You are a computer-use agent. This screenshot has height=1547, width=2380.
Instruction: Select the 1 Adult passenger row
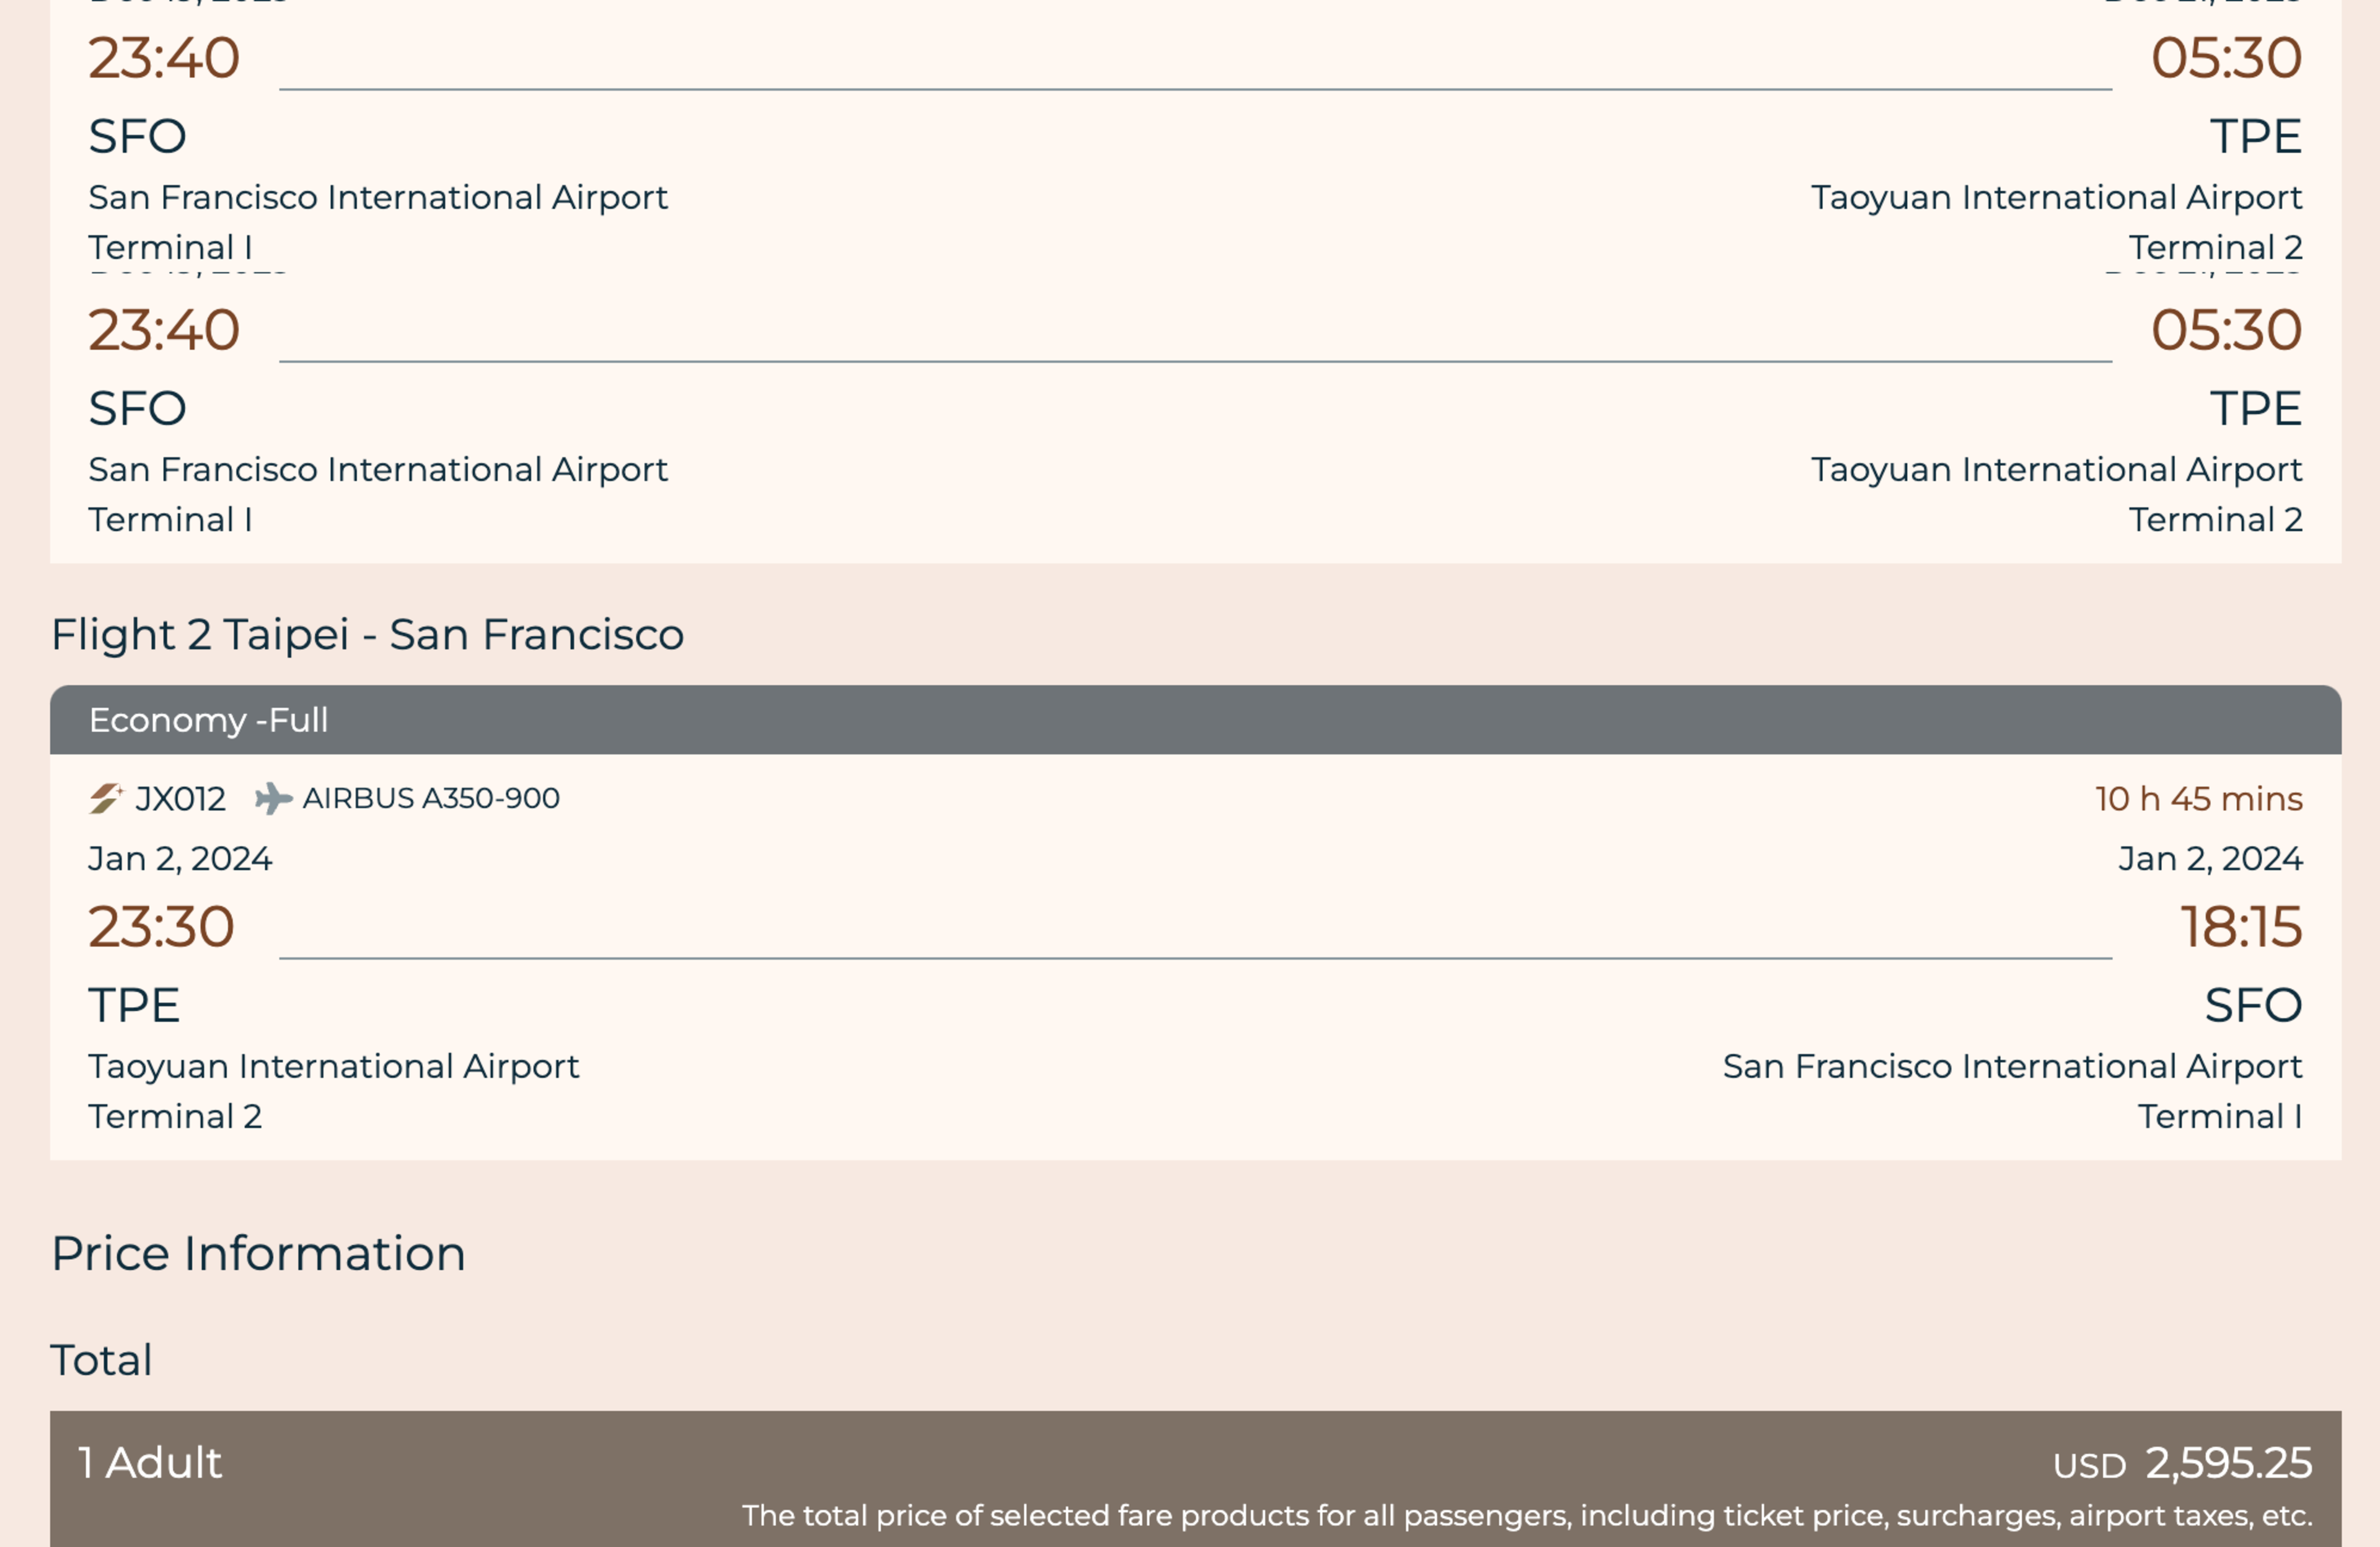pos(150,1462)
